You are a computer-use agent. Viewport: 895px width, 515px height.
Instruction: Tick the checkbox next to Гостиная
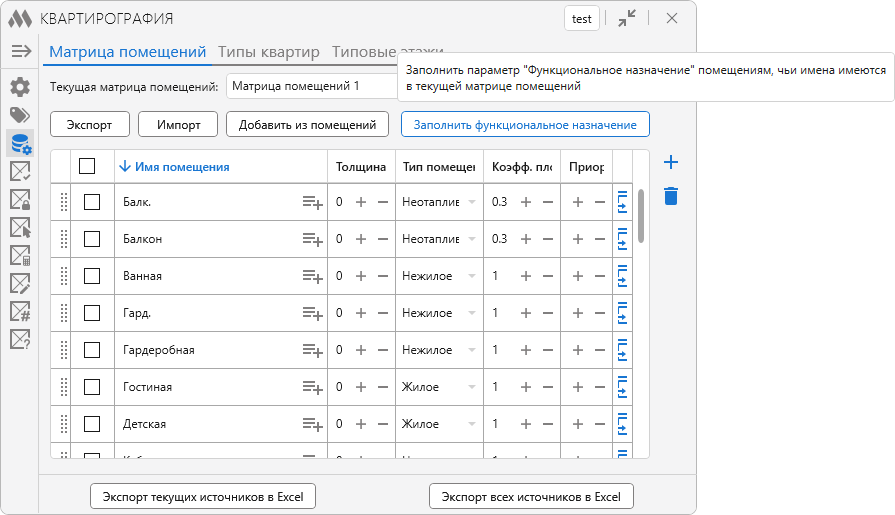click(92, 387)
